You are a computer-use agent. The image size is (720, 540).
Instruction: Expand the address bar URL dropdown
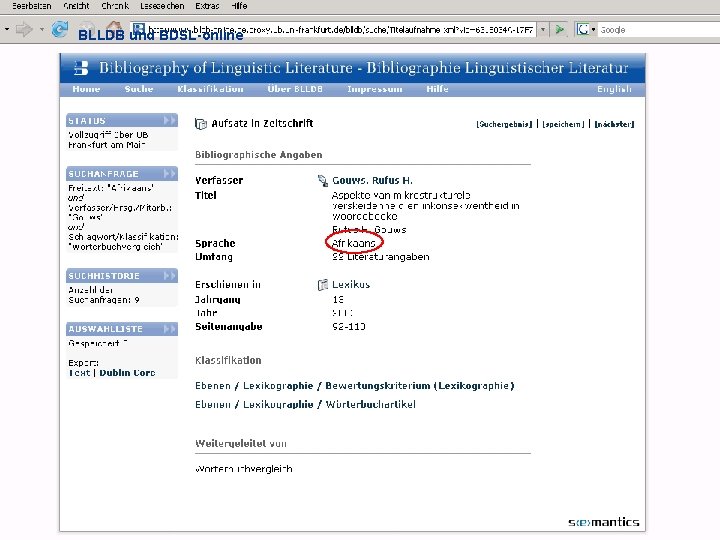(x=543, y=30)
